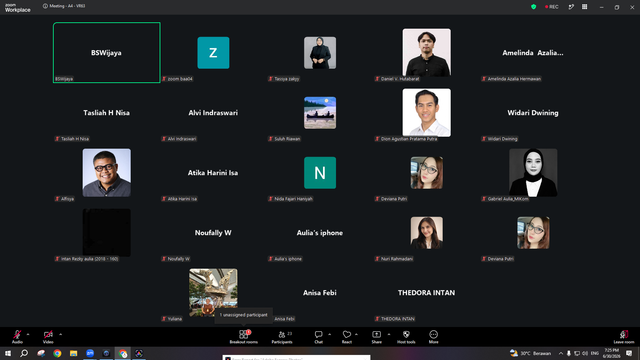Open the Participants list
Image resolution: width=640 pixels, height=360 pixels.
(282, 337)
